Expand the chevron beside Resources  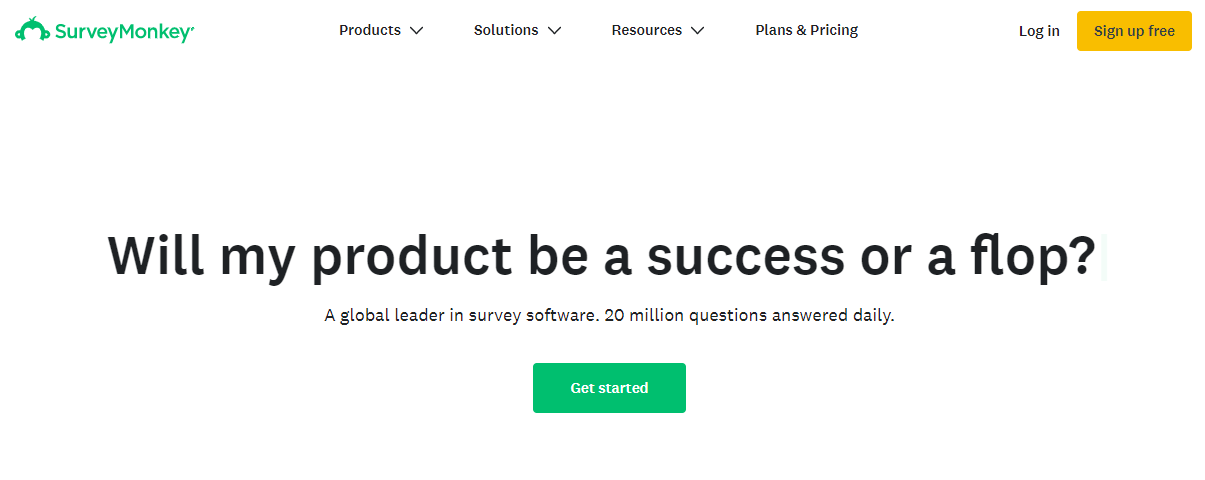(x=697, y=31)
